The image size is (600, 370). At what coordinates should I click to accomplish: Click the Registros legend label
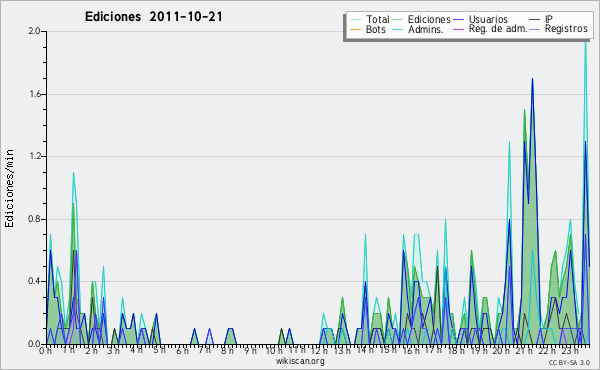(566, 29)
